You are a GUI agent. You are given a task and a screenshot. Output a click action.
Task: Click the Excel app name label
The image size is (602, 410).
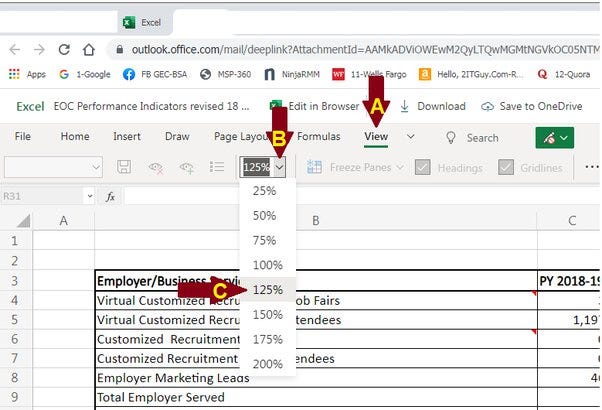point(30,106)
